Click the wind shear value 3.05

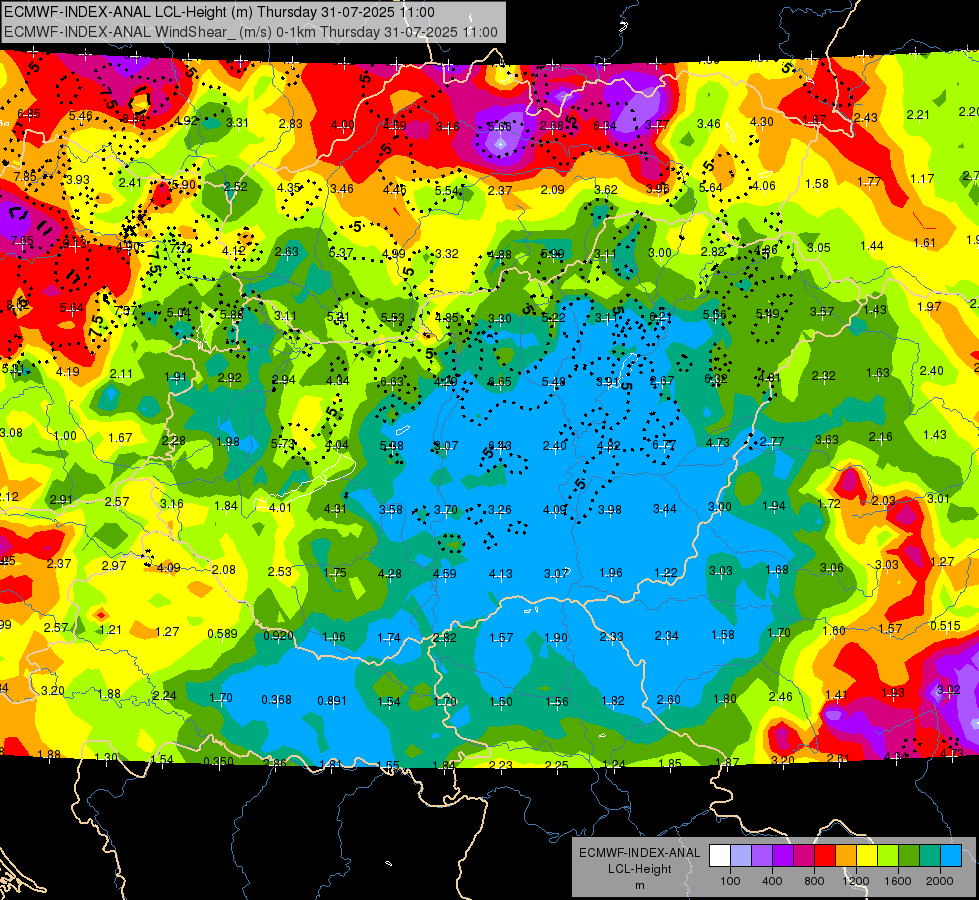(x=818, y=248)
